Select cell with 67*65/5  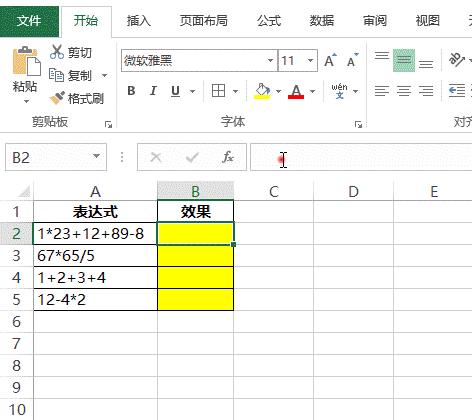click(95, 256)
